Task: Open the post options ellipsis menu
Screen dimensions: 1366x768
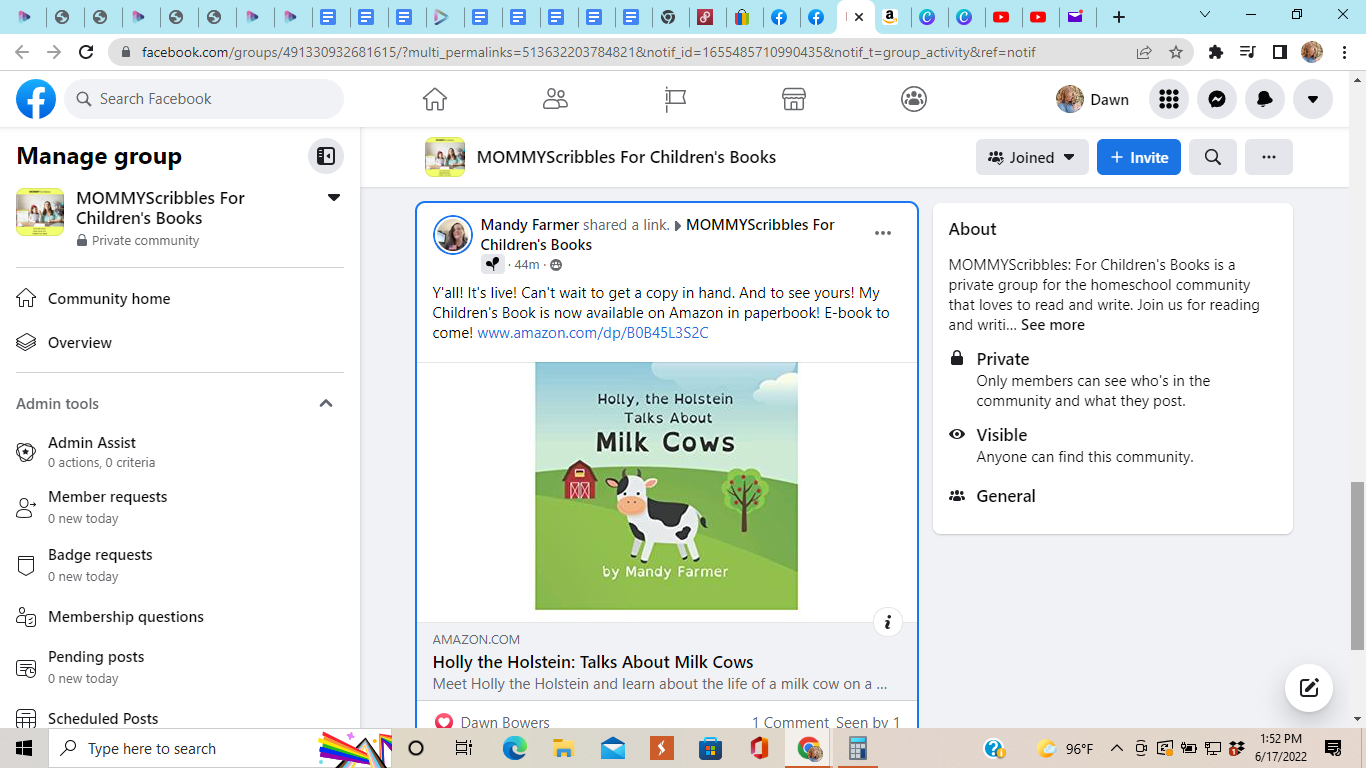Action: click(883, 233)
